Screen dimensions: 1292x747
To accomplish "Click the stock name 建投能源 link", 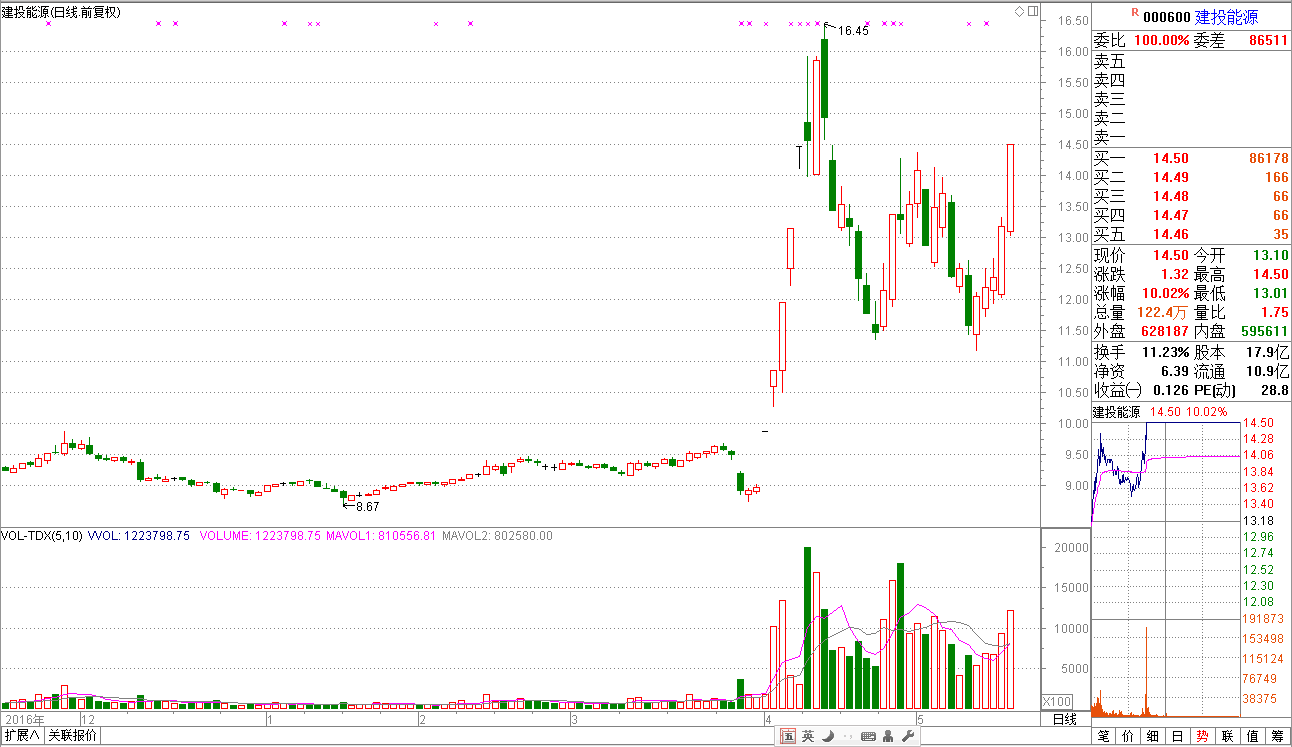I will click(x=1227, y=17).
